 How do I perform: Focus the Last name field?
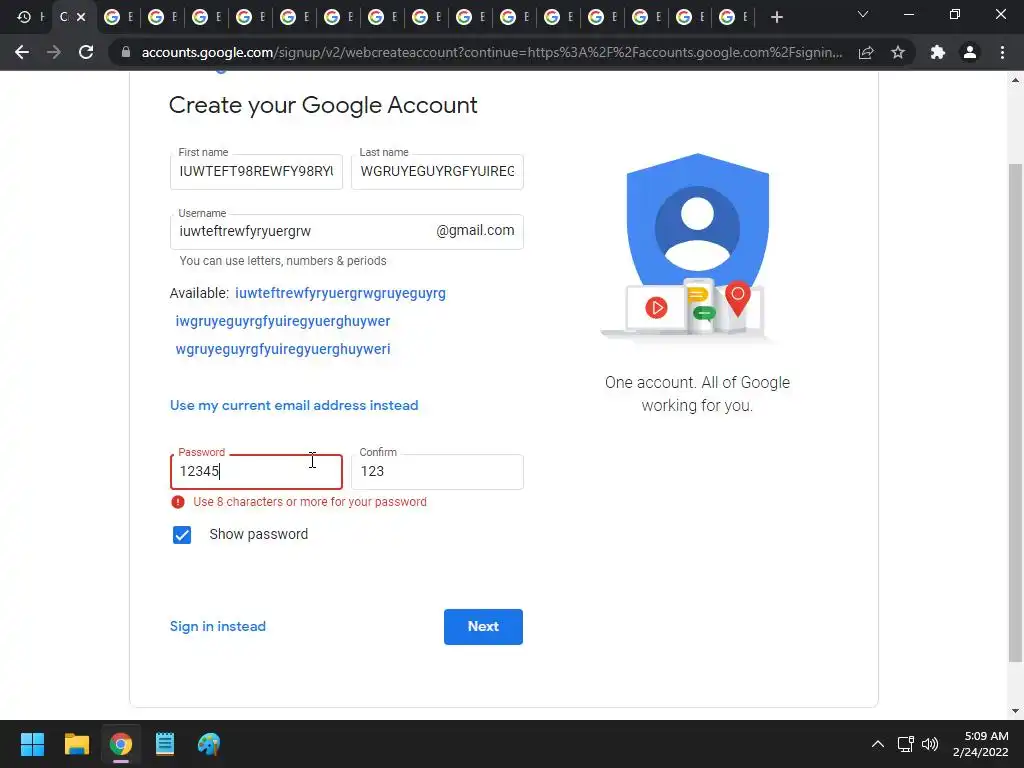click(x=437, y=172)
